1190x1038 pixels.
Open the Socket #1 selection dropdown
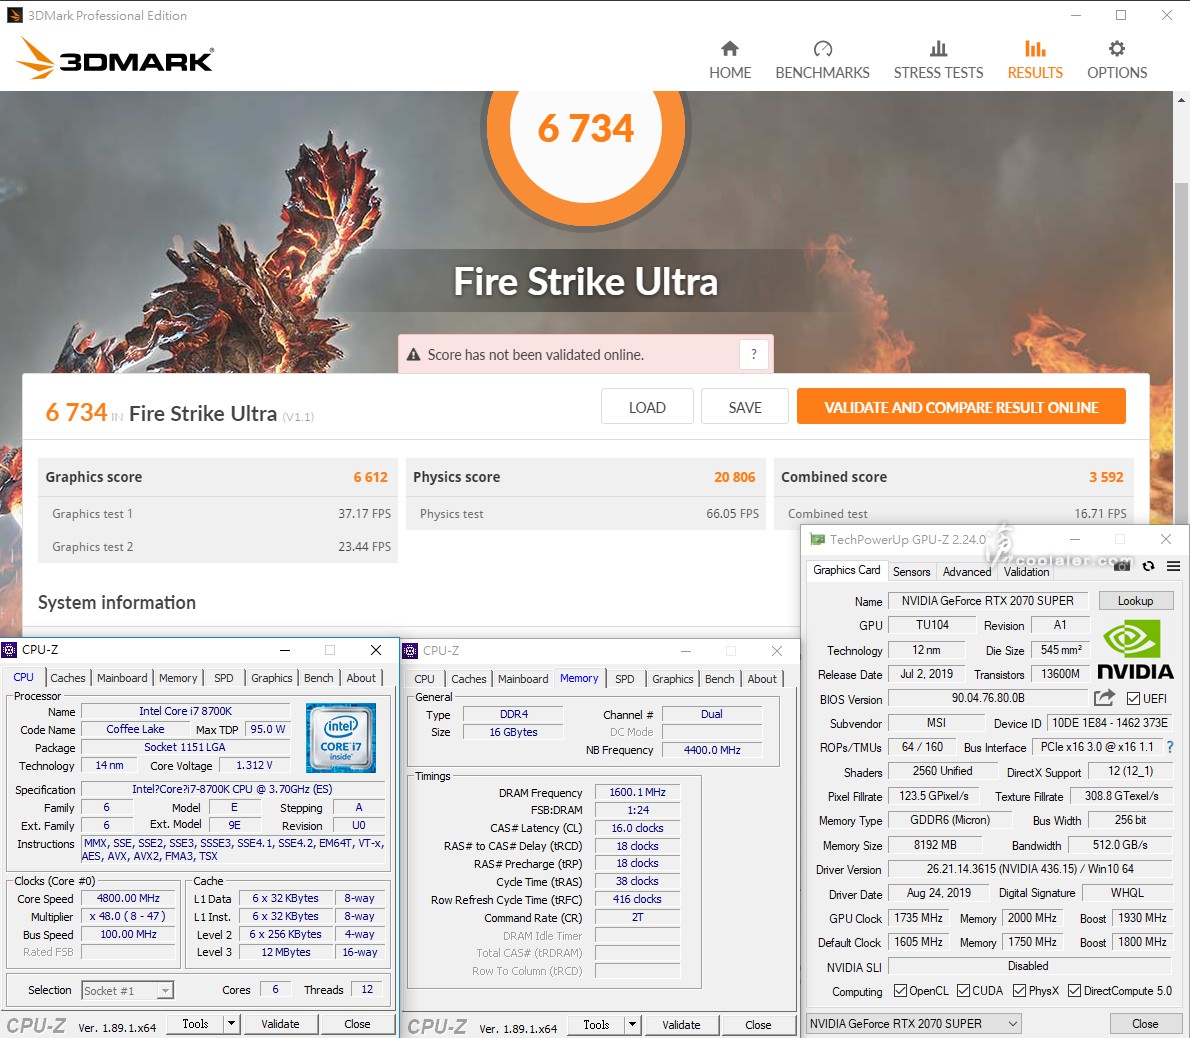tap(128, 990)
